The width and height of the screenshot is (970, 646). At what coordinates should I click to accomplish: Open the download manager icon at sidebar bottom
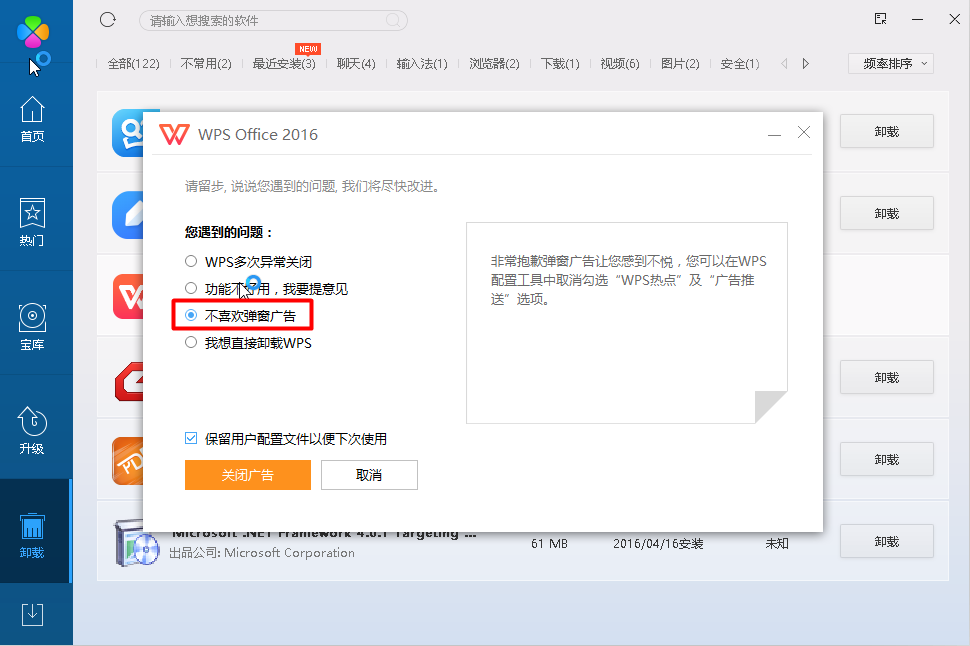coord(32,614)
